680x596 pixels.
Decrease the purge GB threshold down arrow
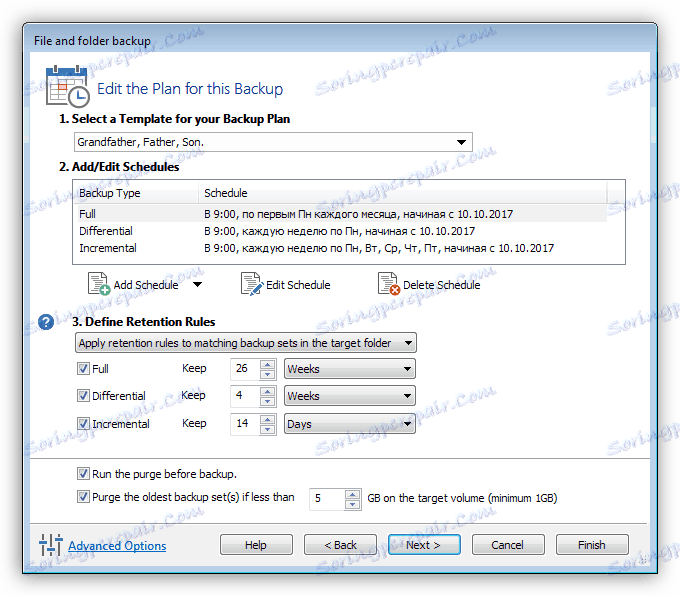(x=353, y=504)
